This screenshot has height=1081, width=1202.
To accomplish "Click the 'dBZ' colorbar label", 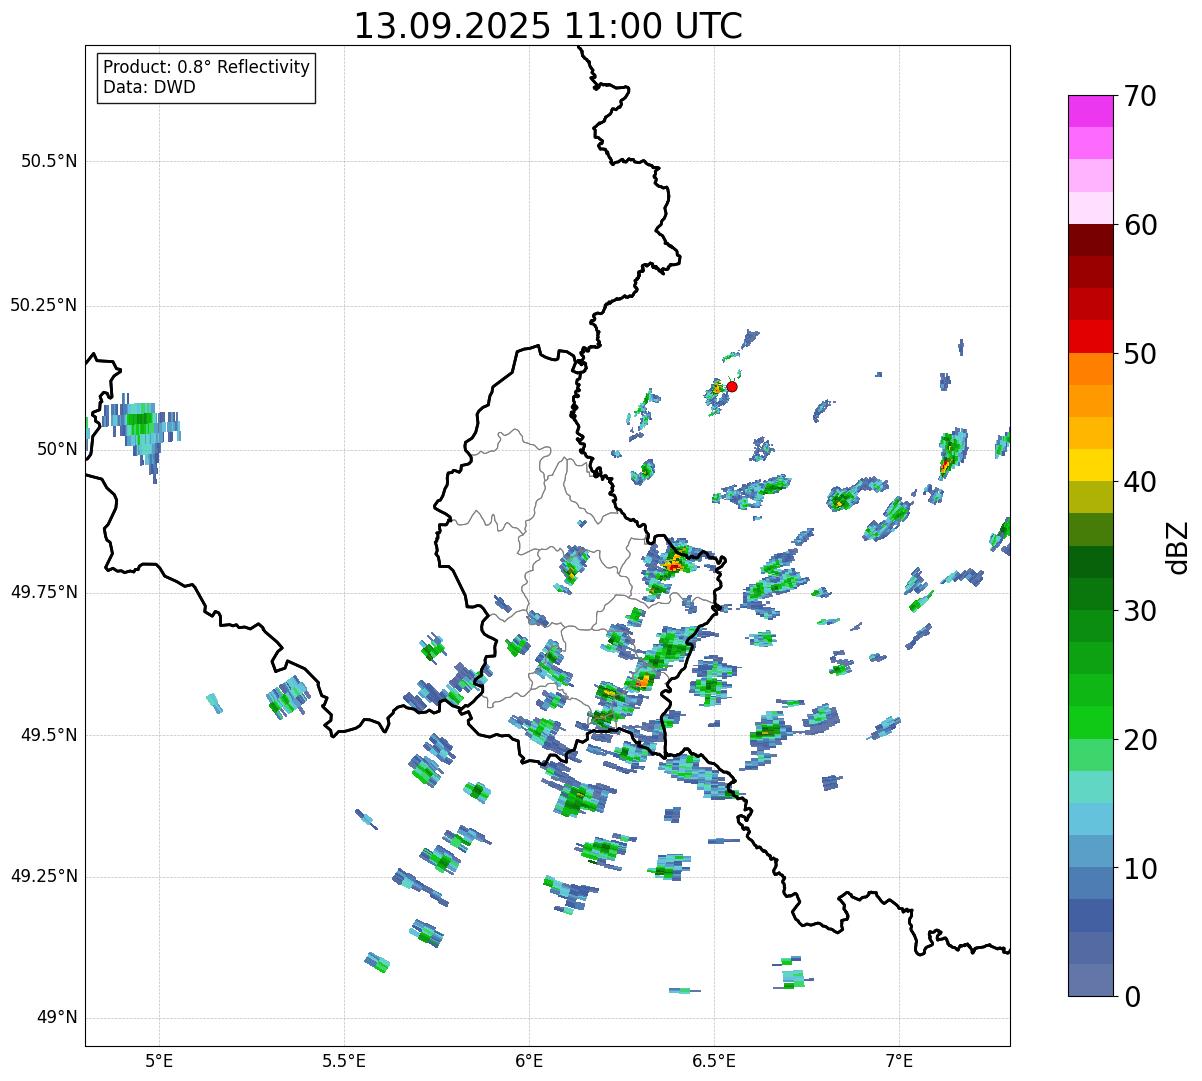I will point(1178,547).
